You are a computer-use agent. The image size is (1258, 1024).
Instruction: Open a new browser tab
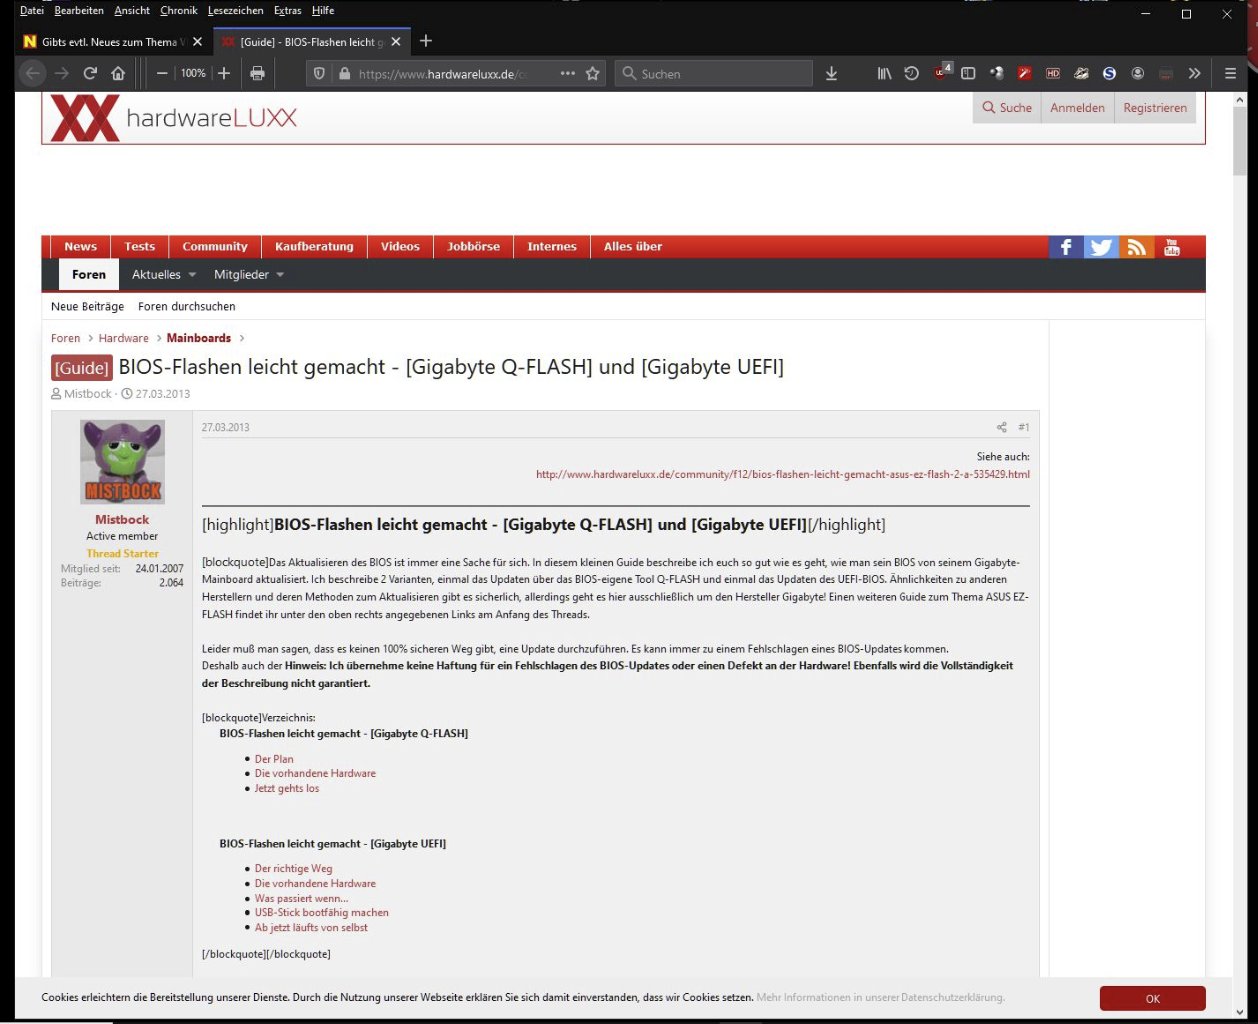click(426, 41)
